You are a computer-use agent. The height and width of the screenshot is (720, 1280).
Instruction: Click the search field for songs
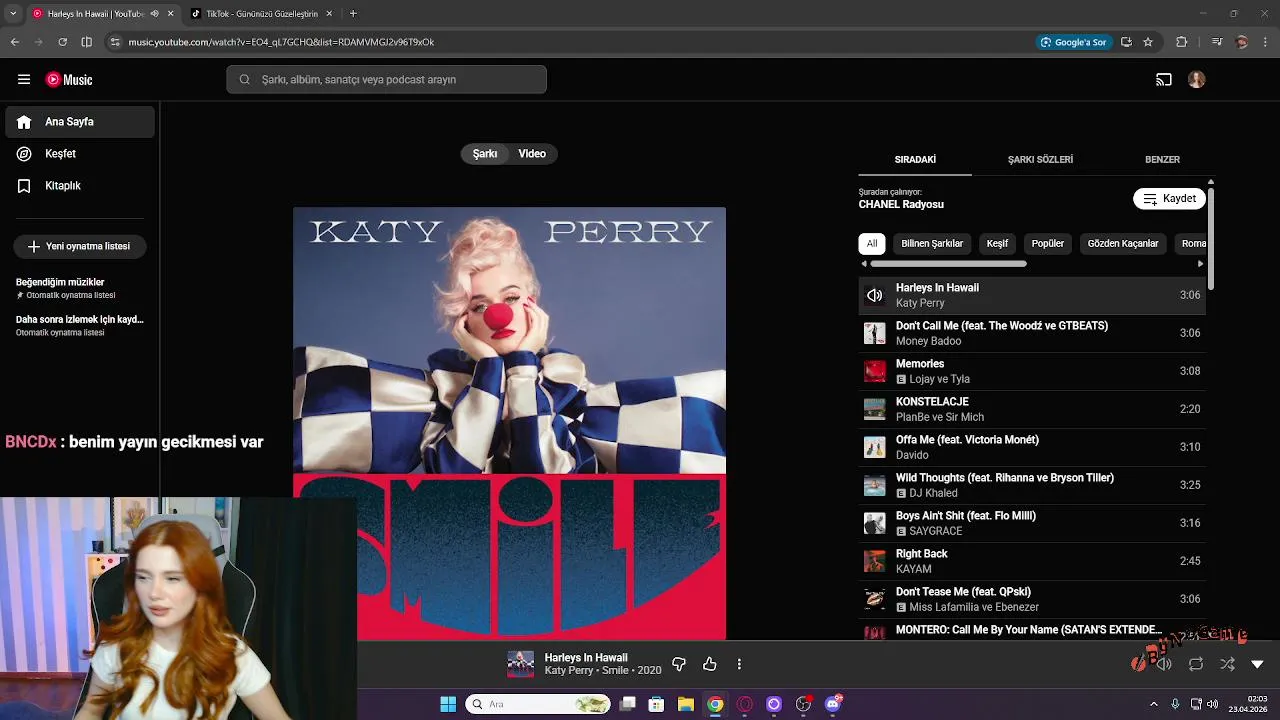[x=386, y=80]
